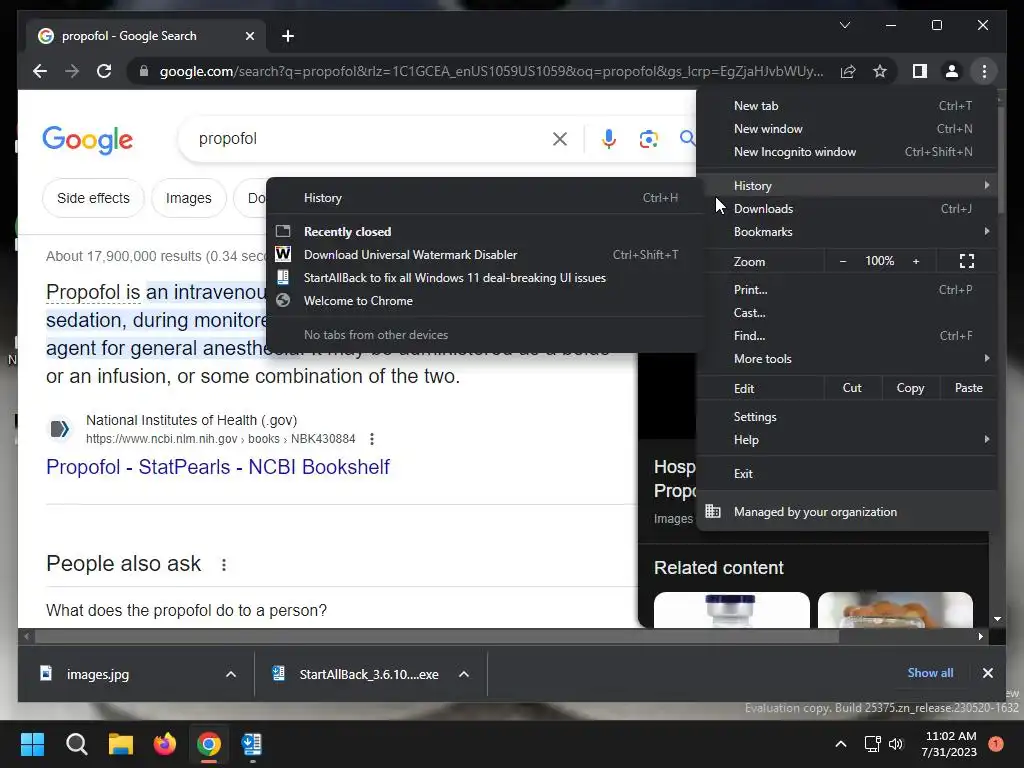This screenshot has width=1024, height=768.
Task: Bookmark this tab with the star icon
Action: [880, 71]
